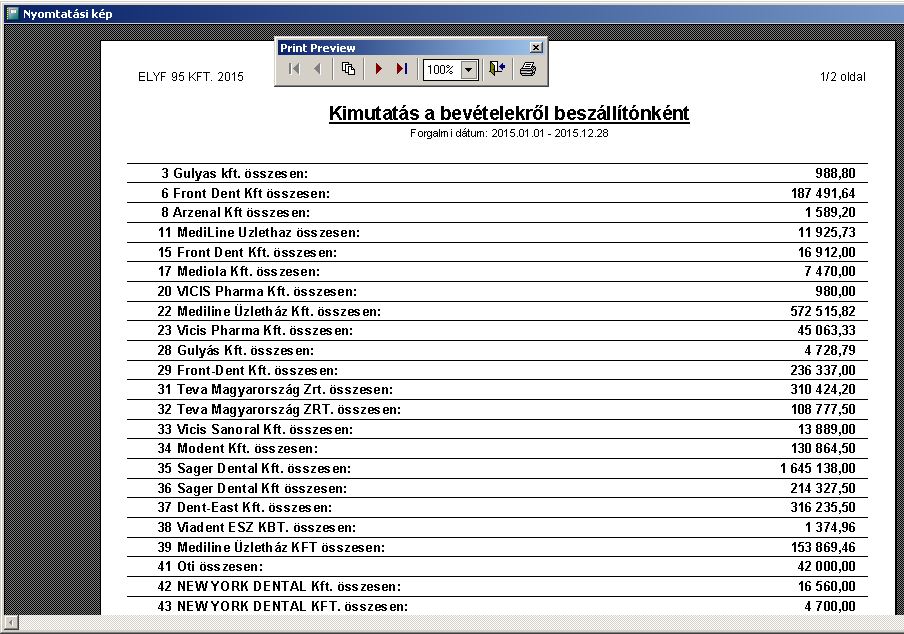Select the 23 Vicis Pharma Kft. row

pos(497,331)
